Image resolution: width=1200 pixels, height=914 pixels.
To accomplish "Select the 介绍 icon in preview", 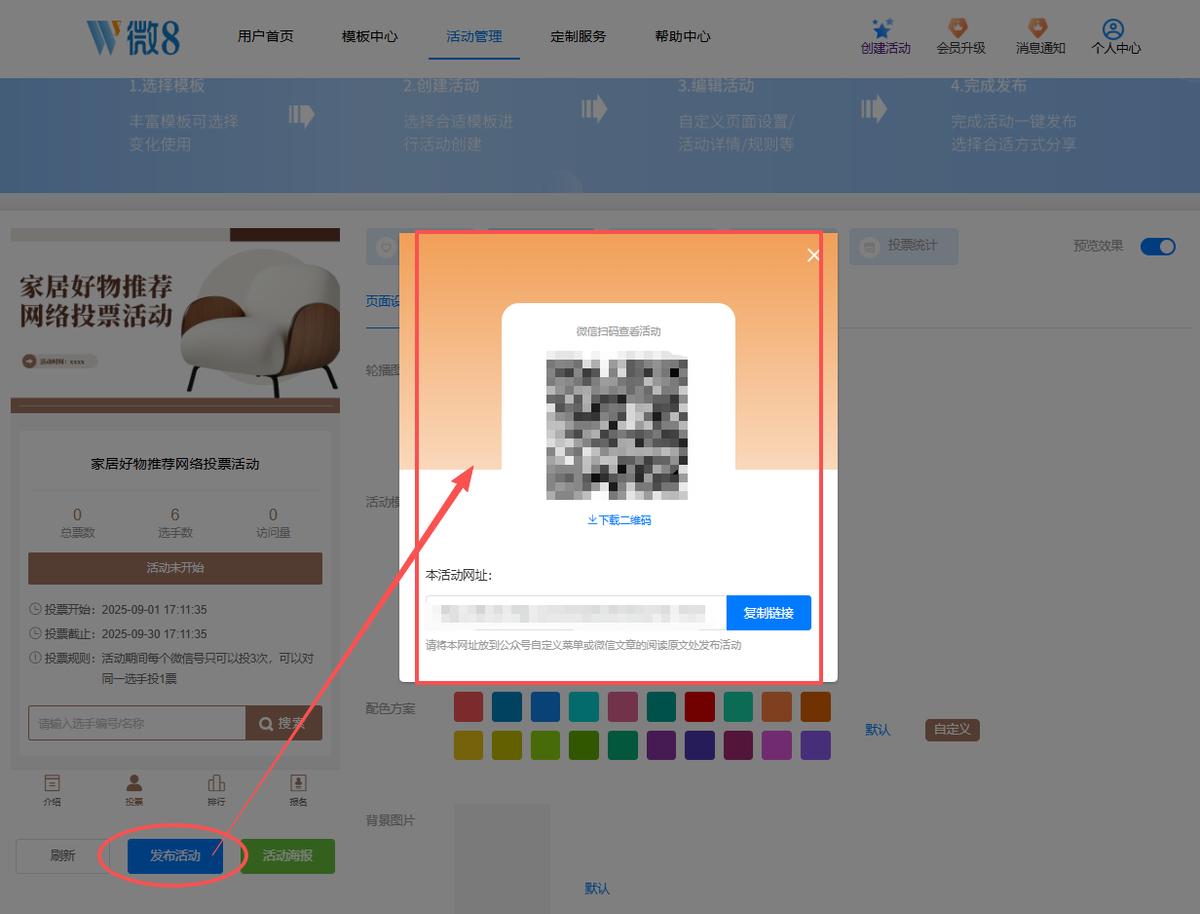I will click(52, 783).
